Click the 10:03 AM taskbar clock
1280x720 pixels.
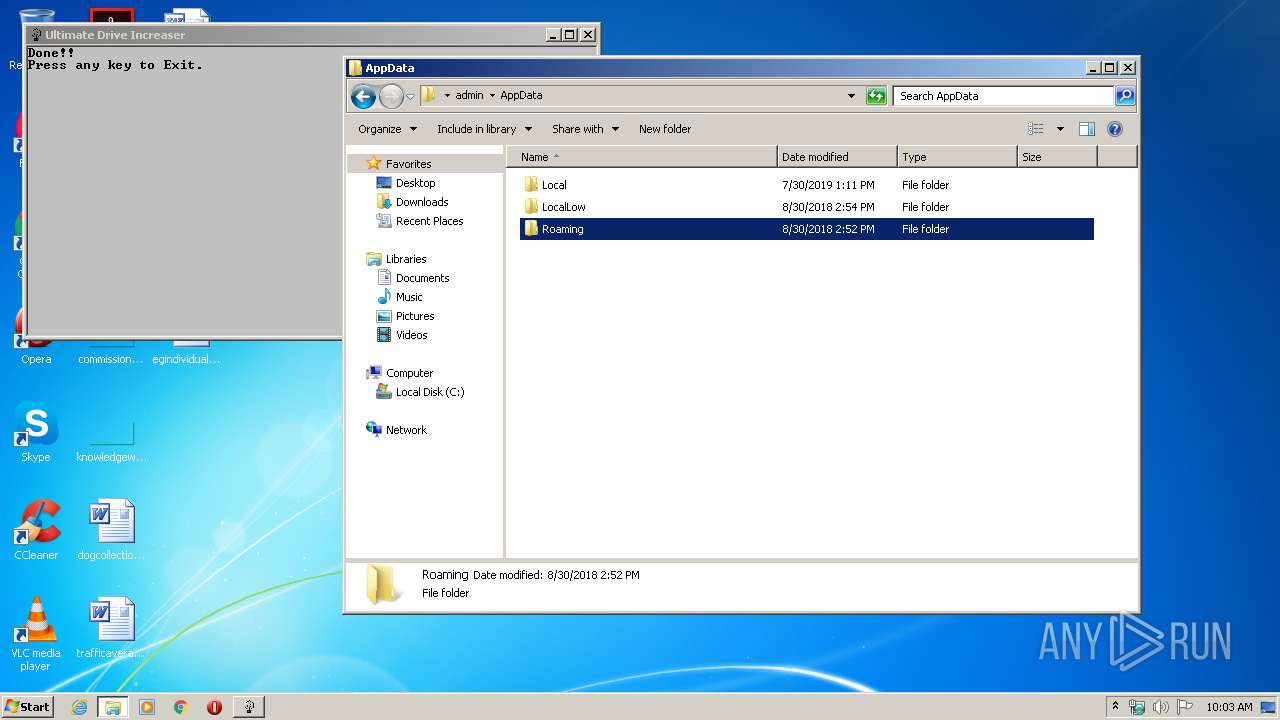tap(1229, 707)
